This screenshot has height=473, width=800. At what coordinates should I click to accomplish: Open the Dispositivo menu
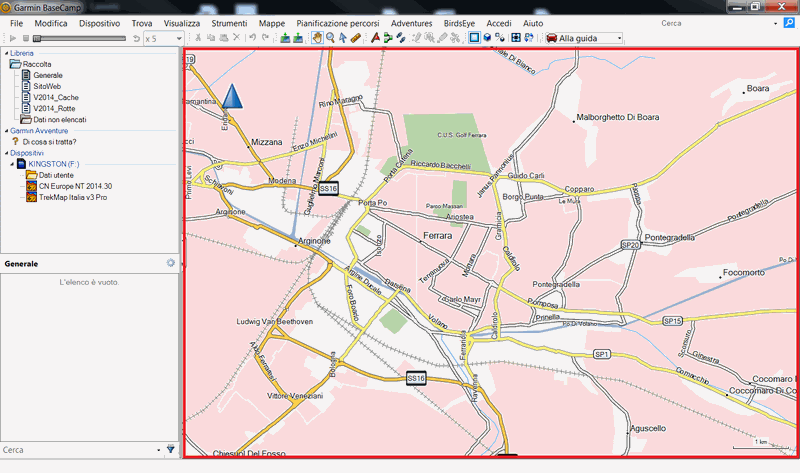[x=99, y=23]
